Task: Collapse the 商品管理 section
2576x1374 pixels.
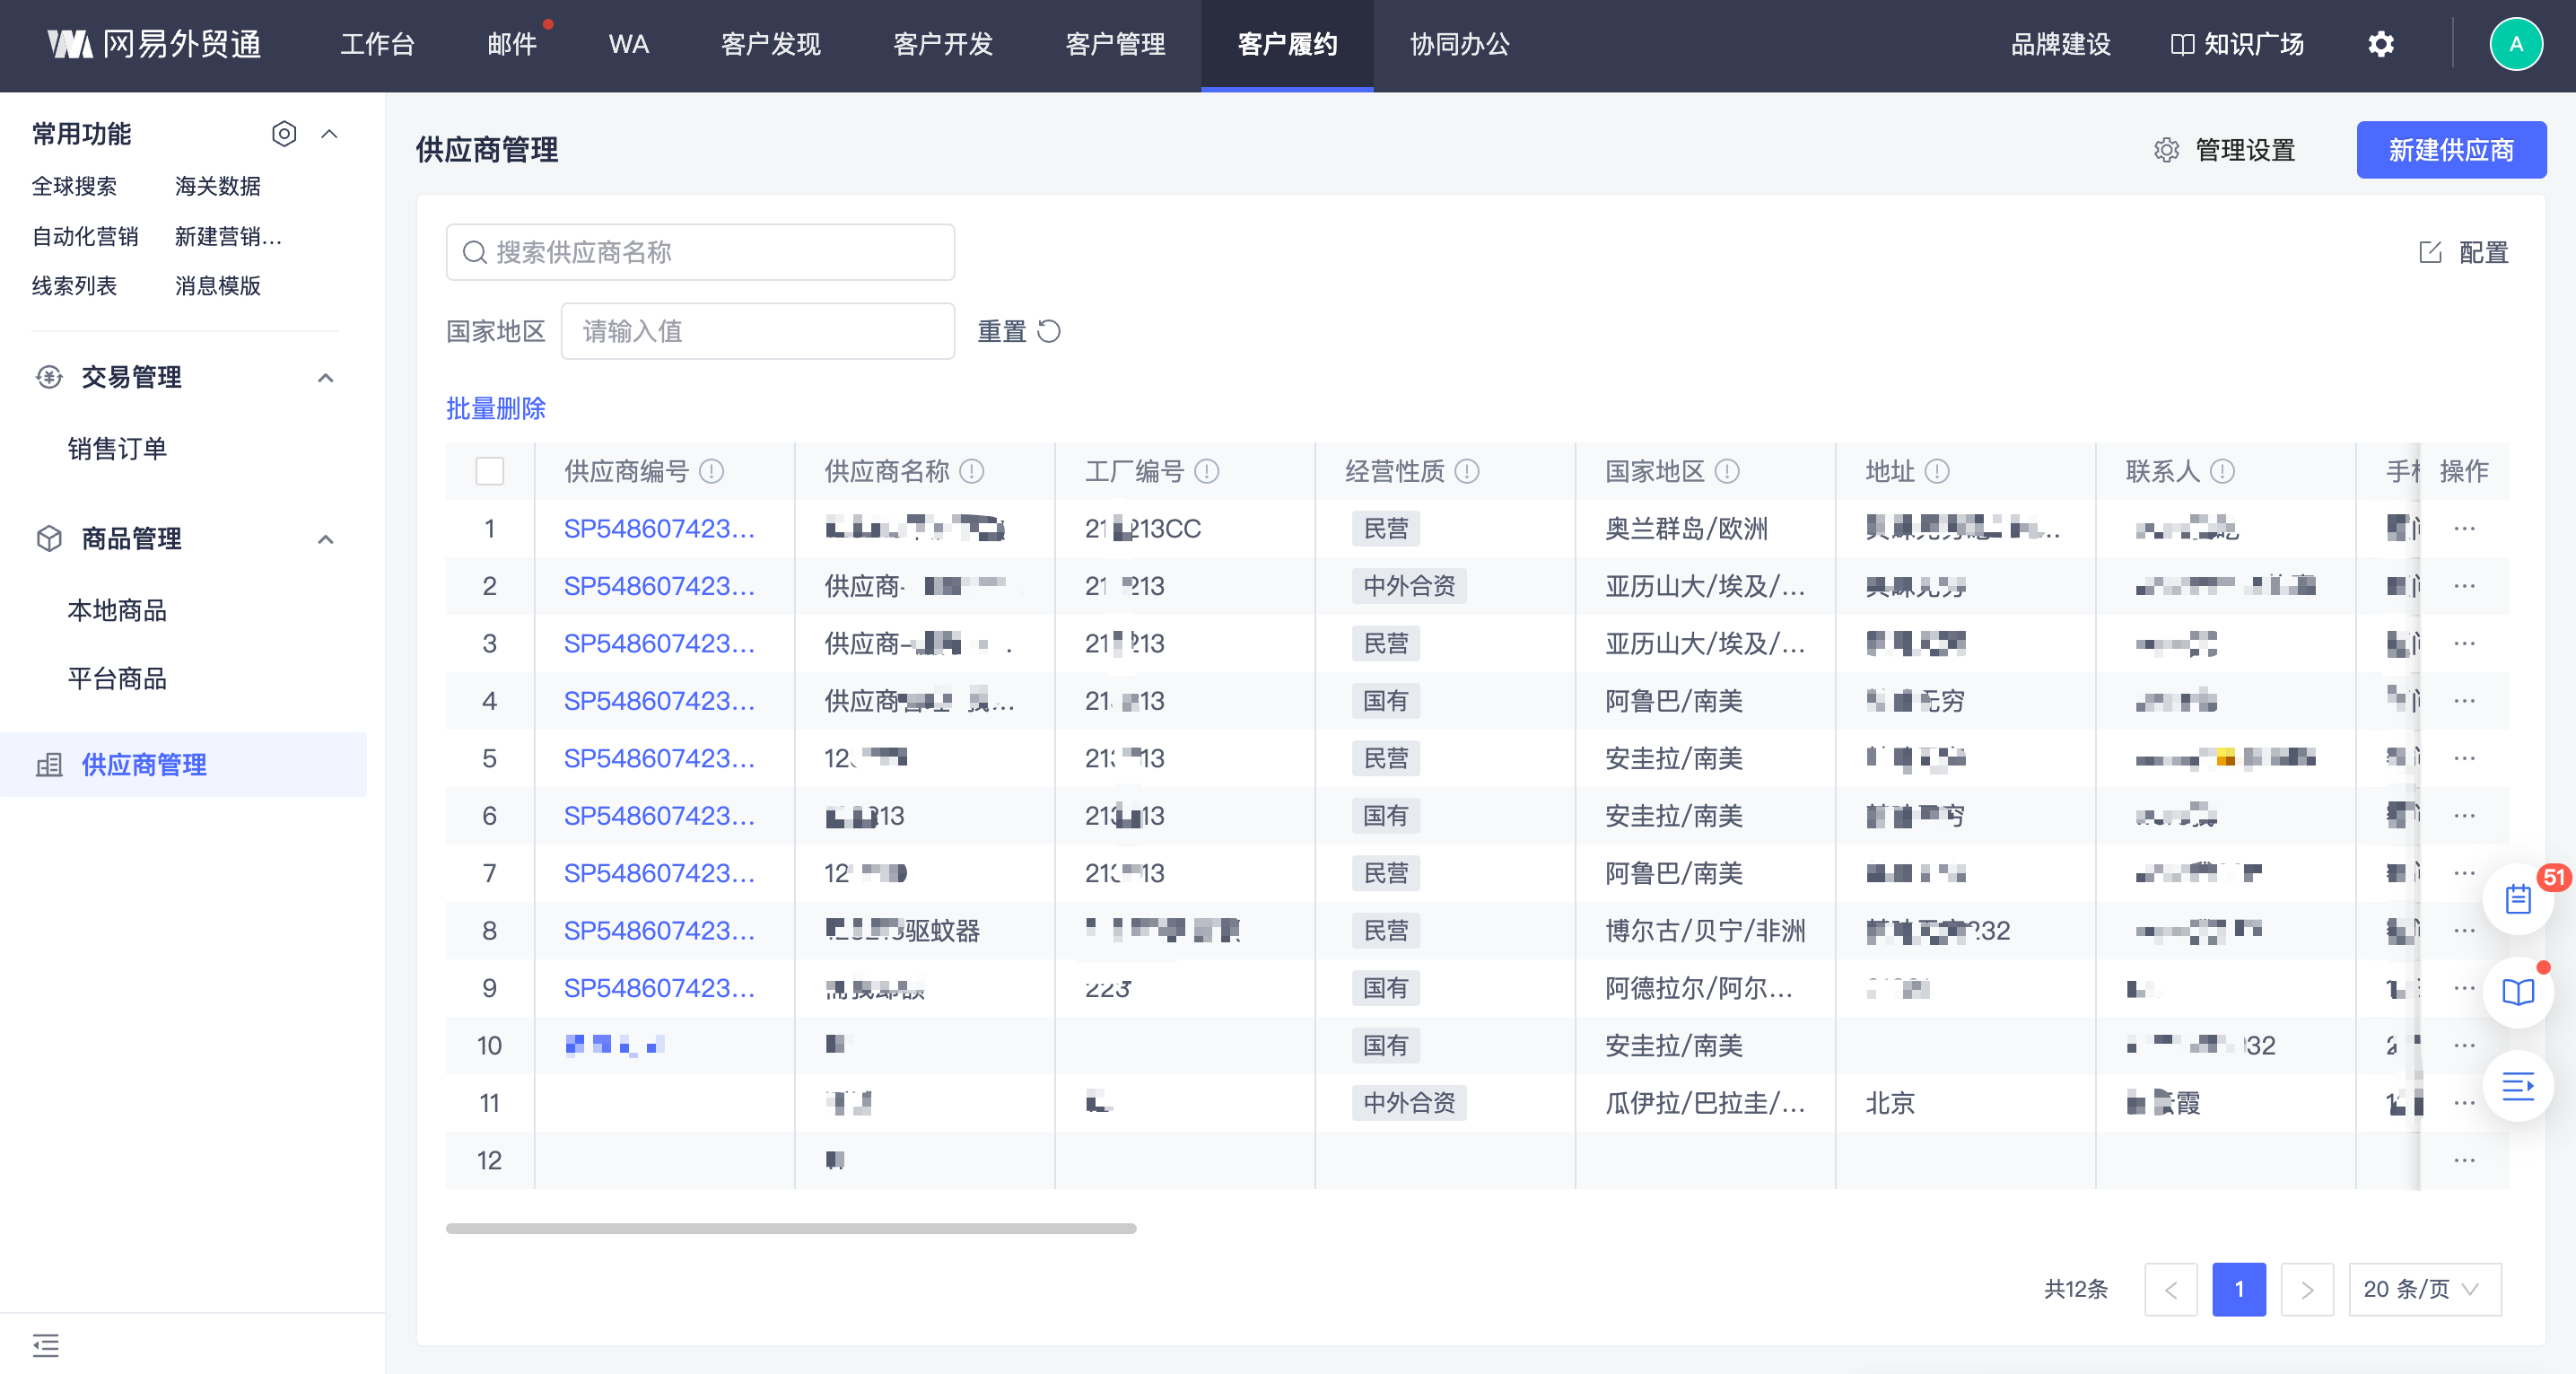Action: [x=325, y=539]
